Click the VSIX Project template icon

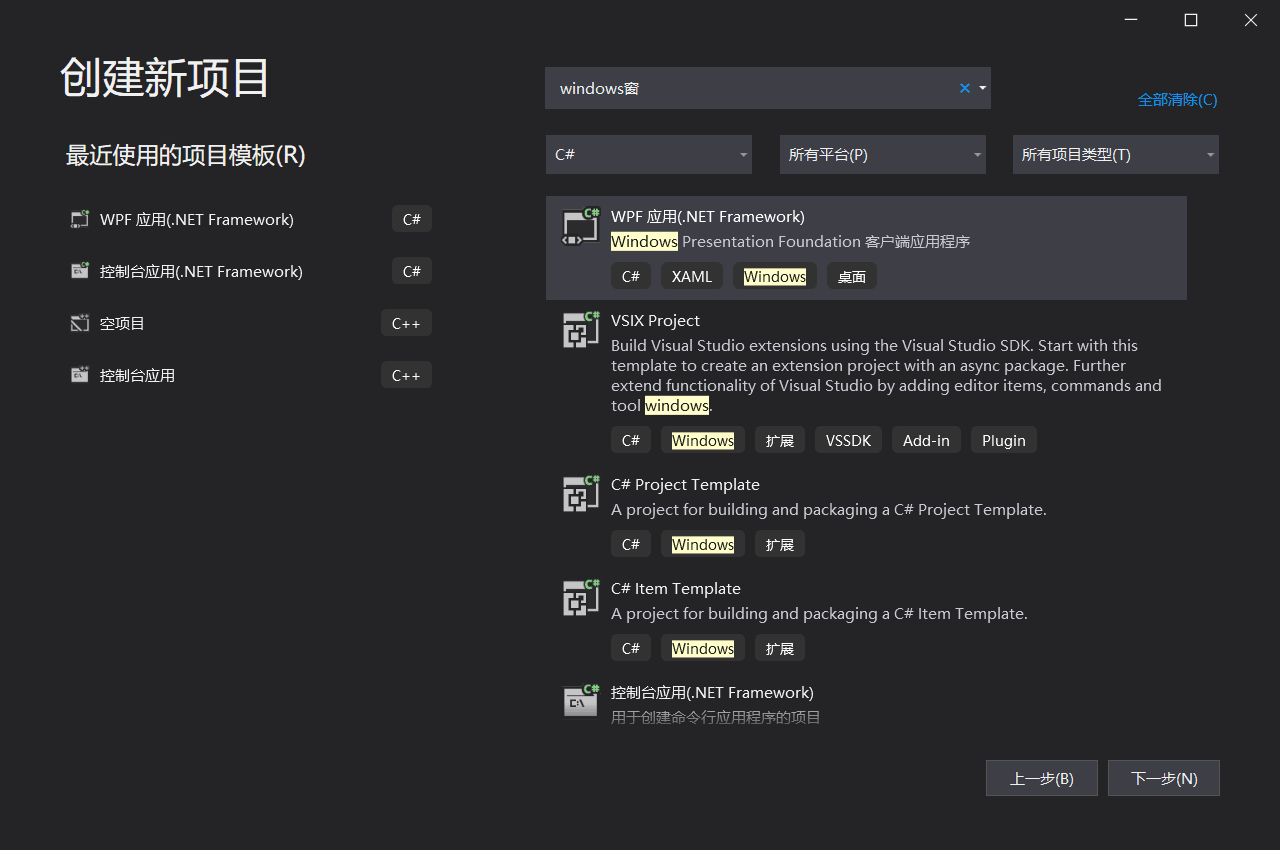[580, 331]
